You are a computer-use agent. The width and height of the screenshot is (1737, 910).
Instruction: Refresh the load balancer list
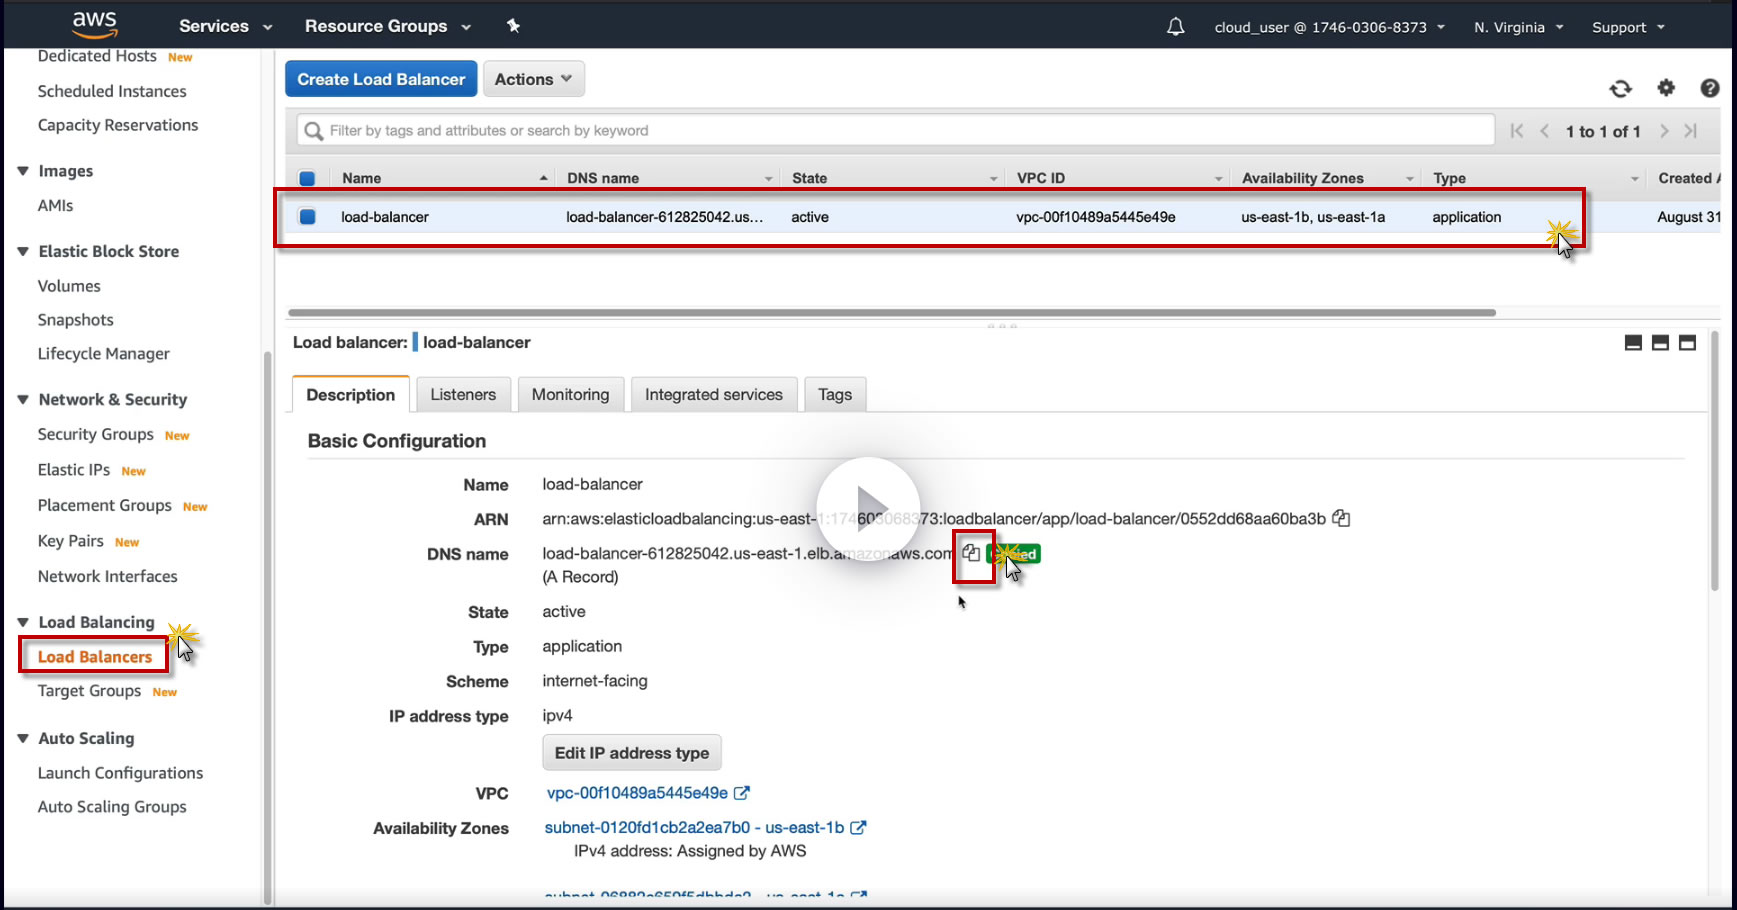click(1621, 89)
